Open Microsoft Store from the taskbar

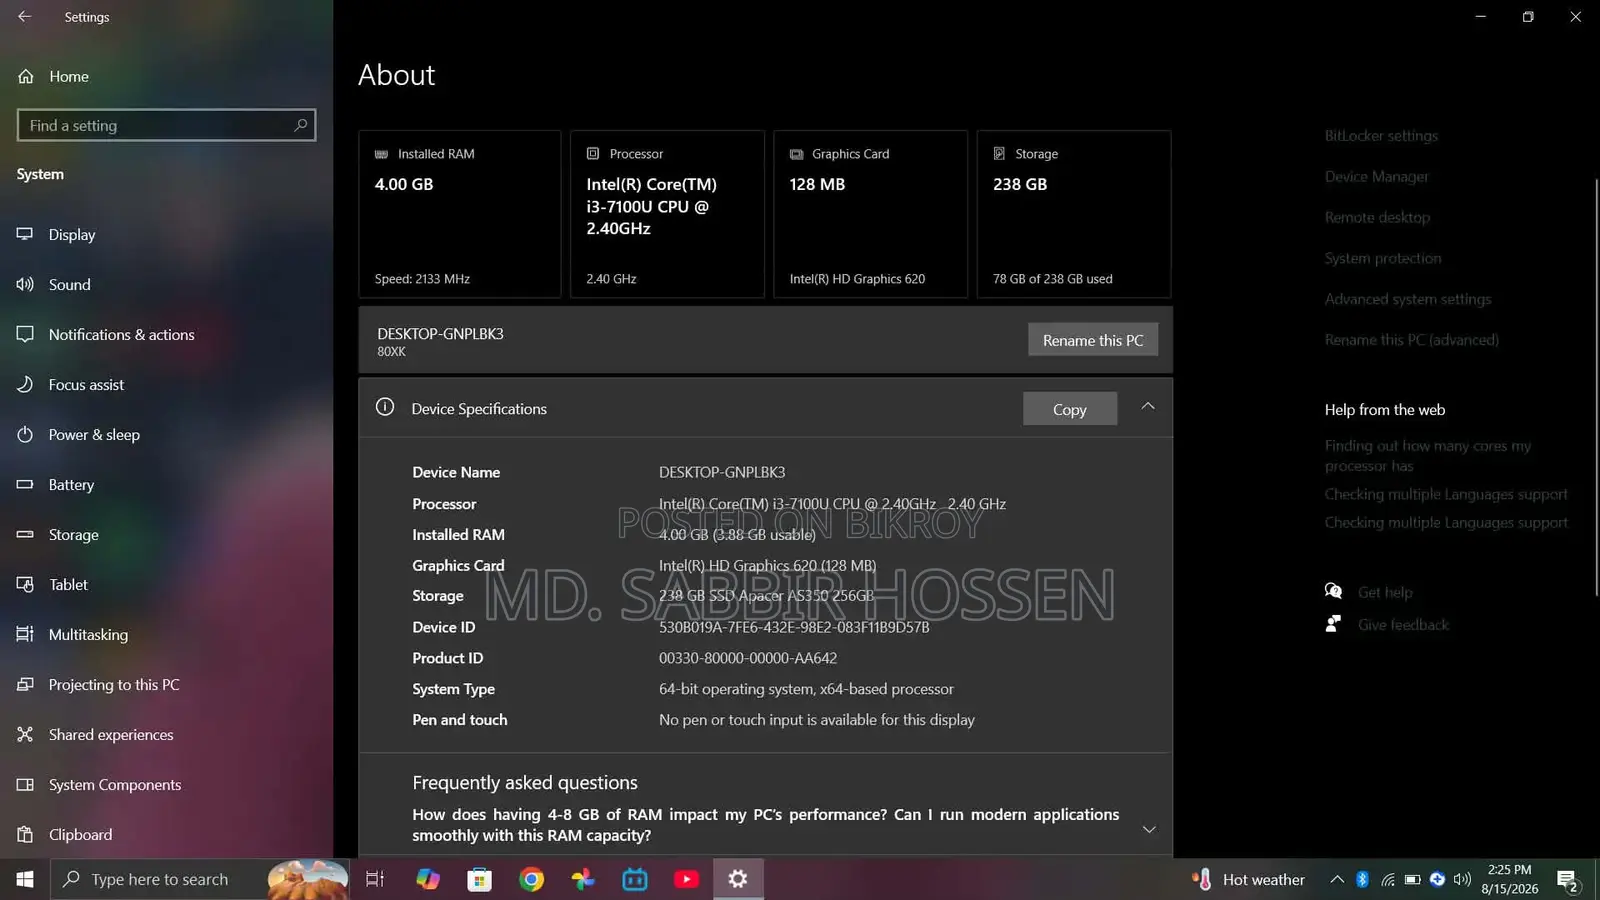pyautogui.click(x=480, y=879)
